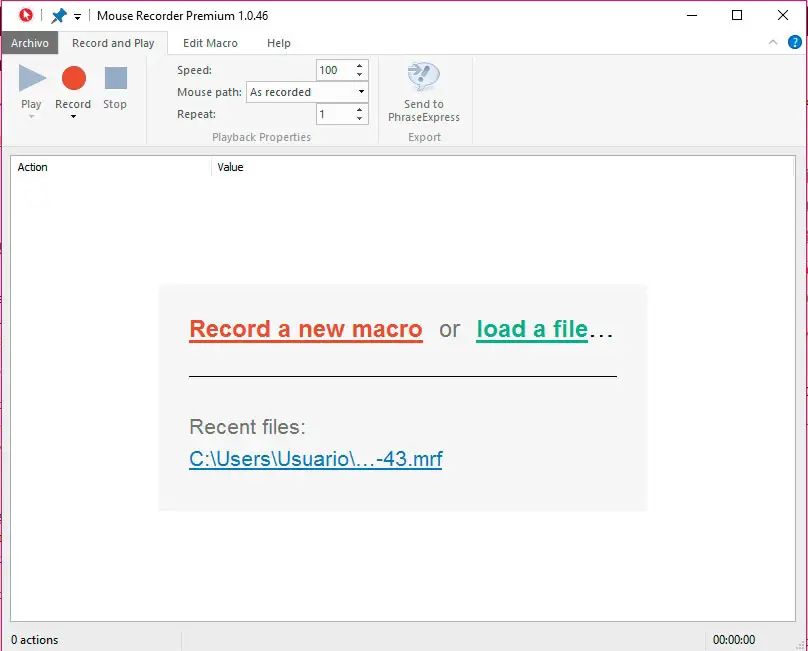The image size is (808, 651).
Task: Expand the Record button dropdown arrow
Action: point(73,116)
